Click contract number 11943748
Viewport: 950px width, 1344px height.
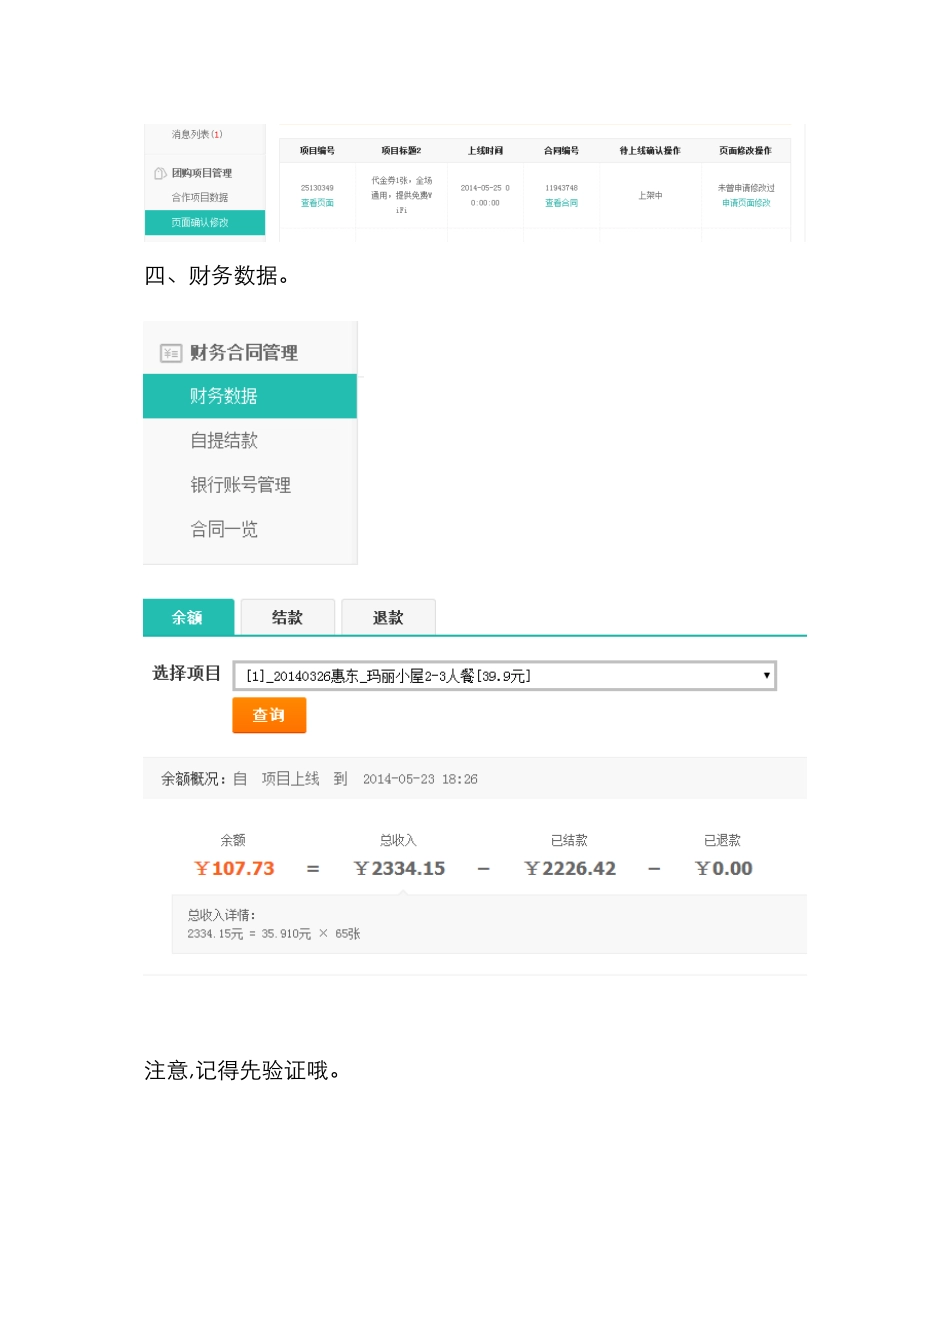coord(561,188)
